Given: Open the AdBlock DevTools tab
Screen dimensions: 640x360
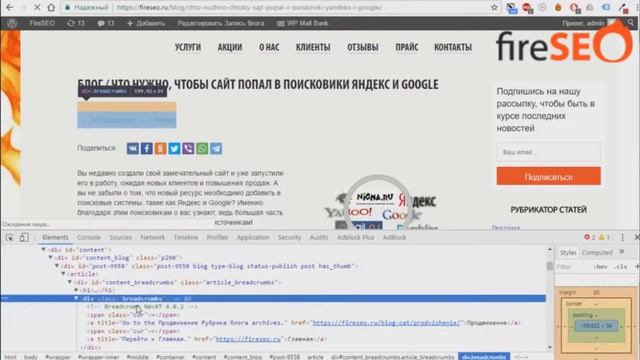Looking at the screenshot, I should tap(394, 238).
